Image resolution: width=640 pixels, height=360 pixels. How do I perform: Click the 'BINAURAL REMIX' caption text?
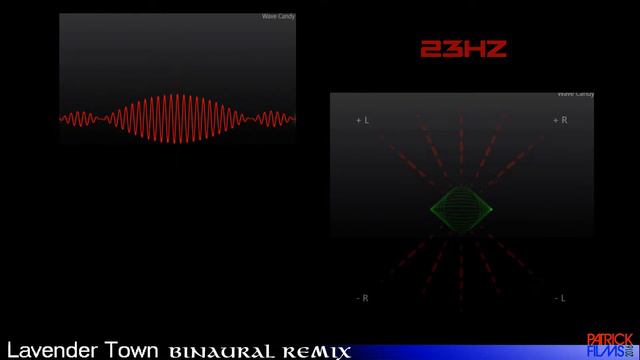(x=260, y=352)
